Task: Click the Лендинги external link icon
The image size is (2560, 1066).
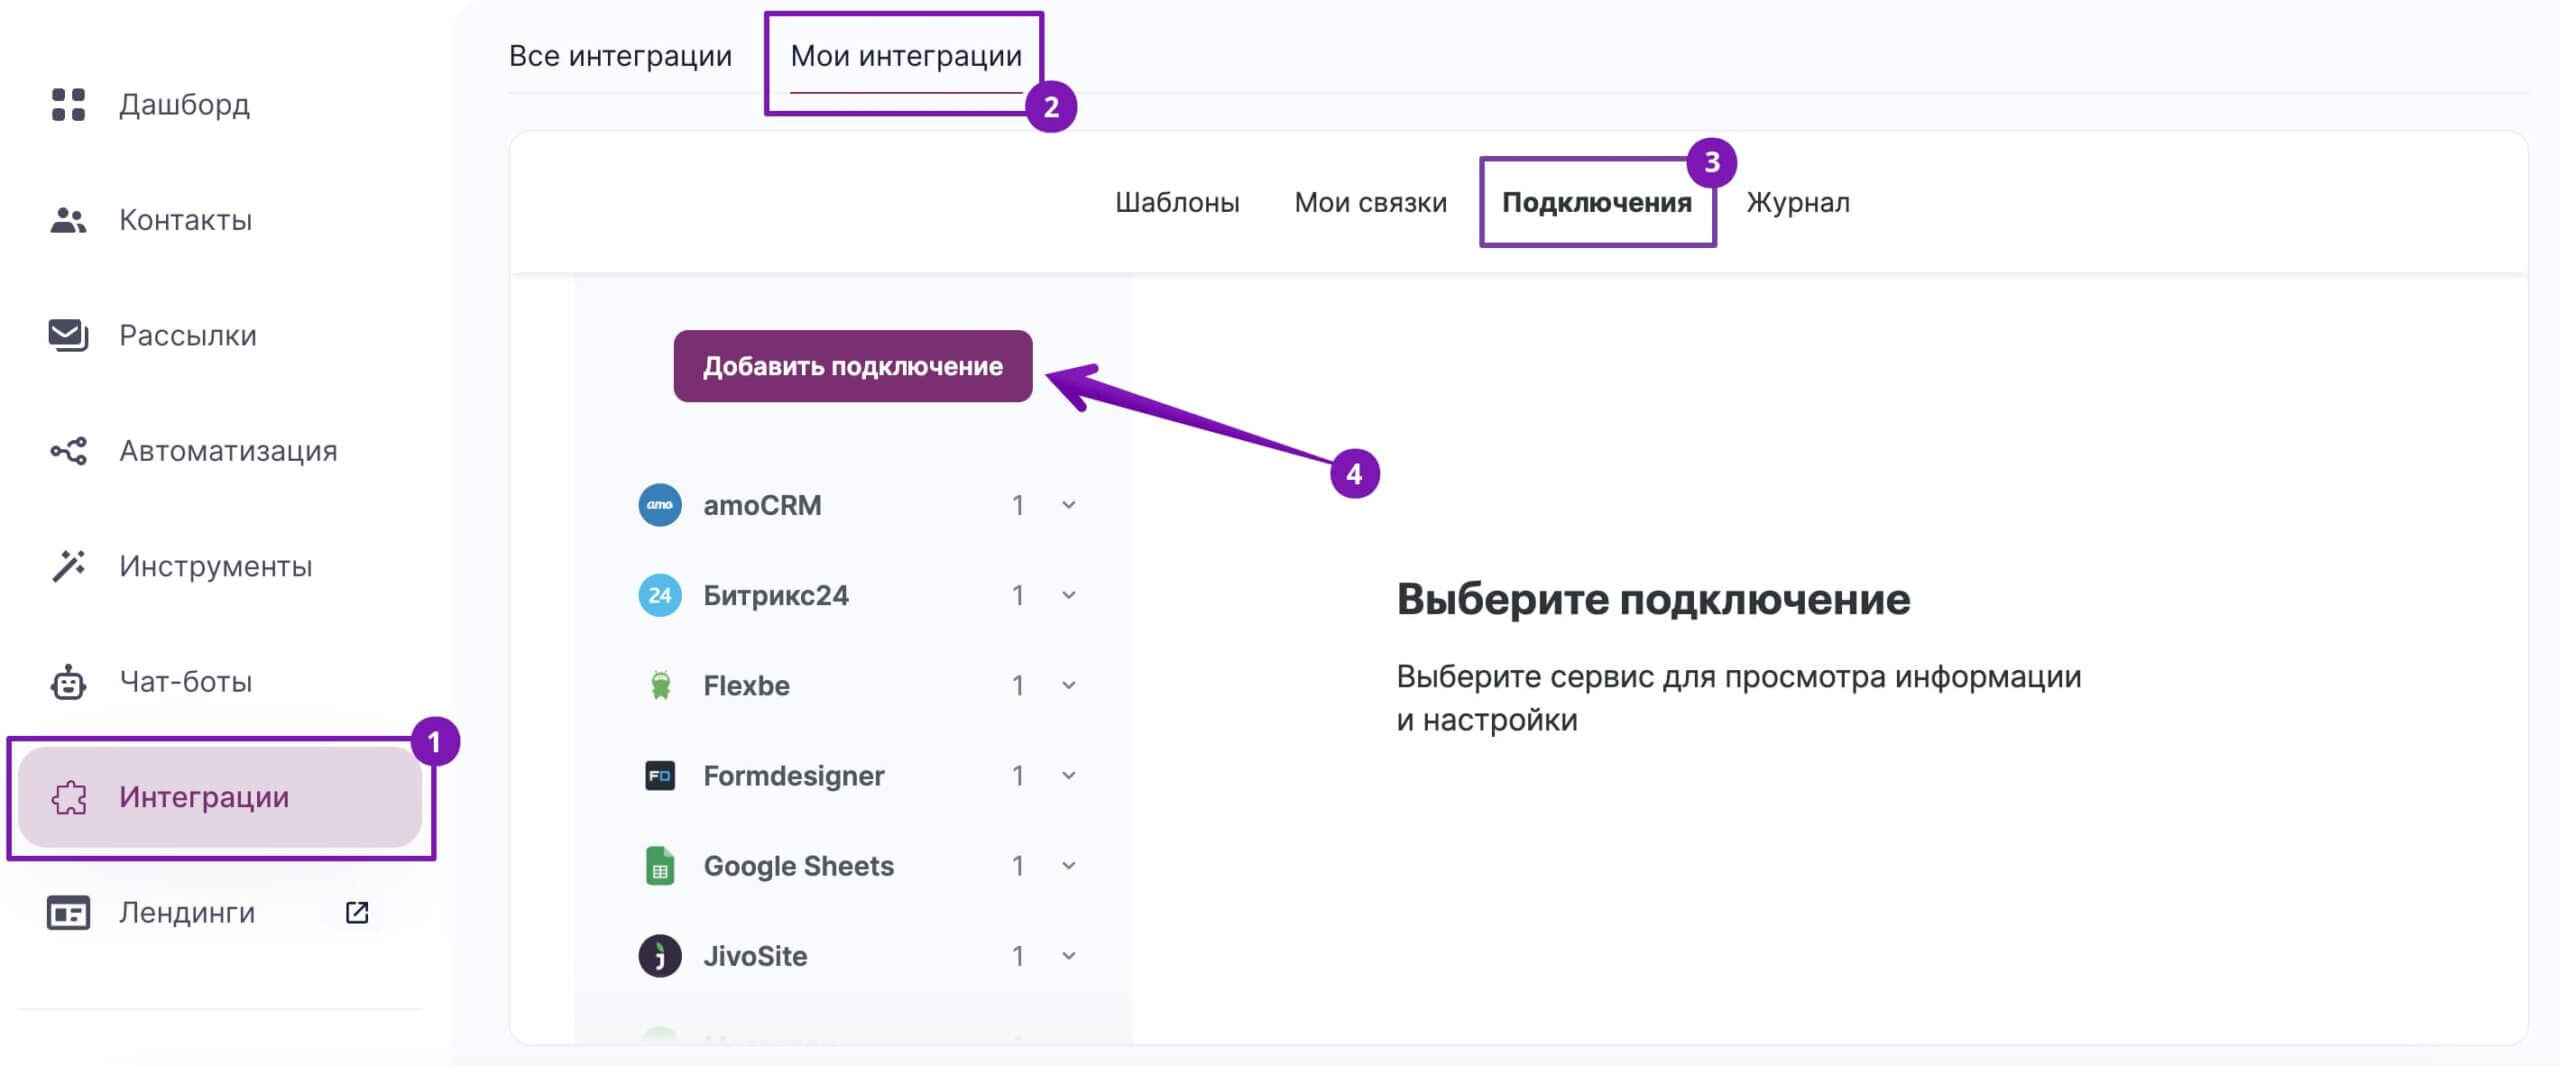Action: point(357,912)
